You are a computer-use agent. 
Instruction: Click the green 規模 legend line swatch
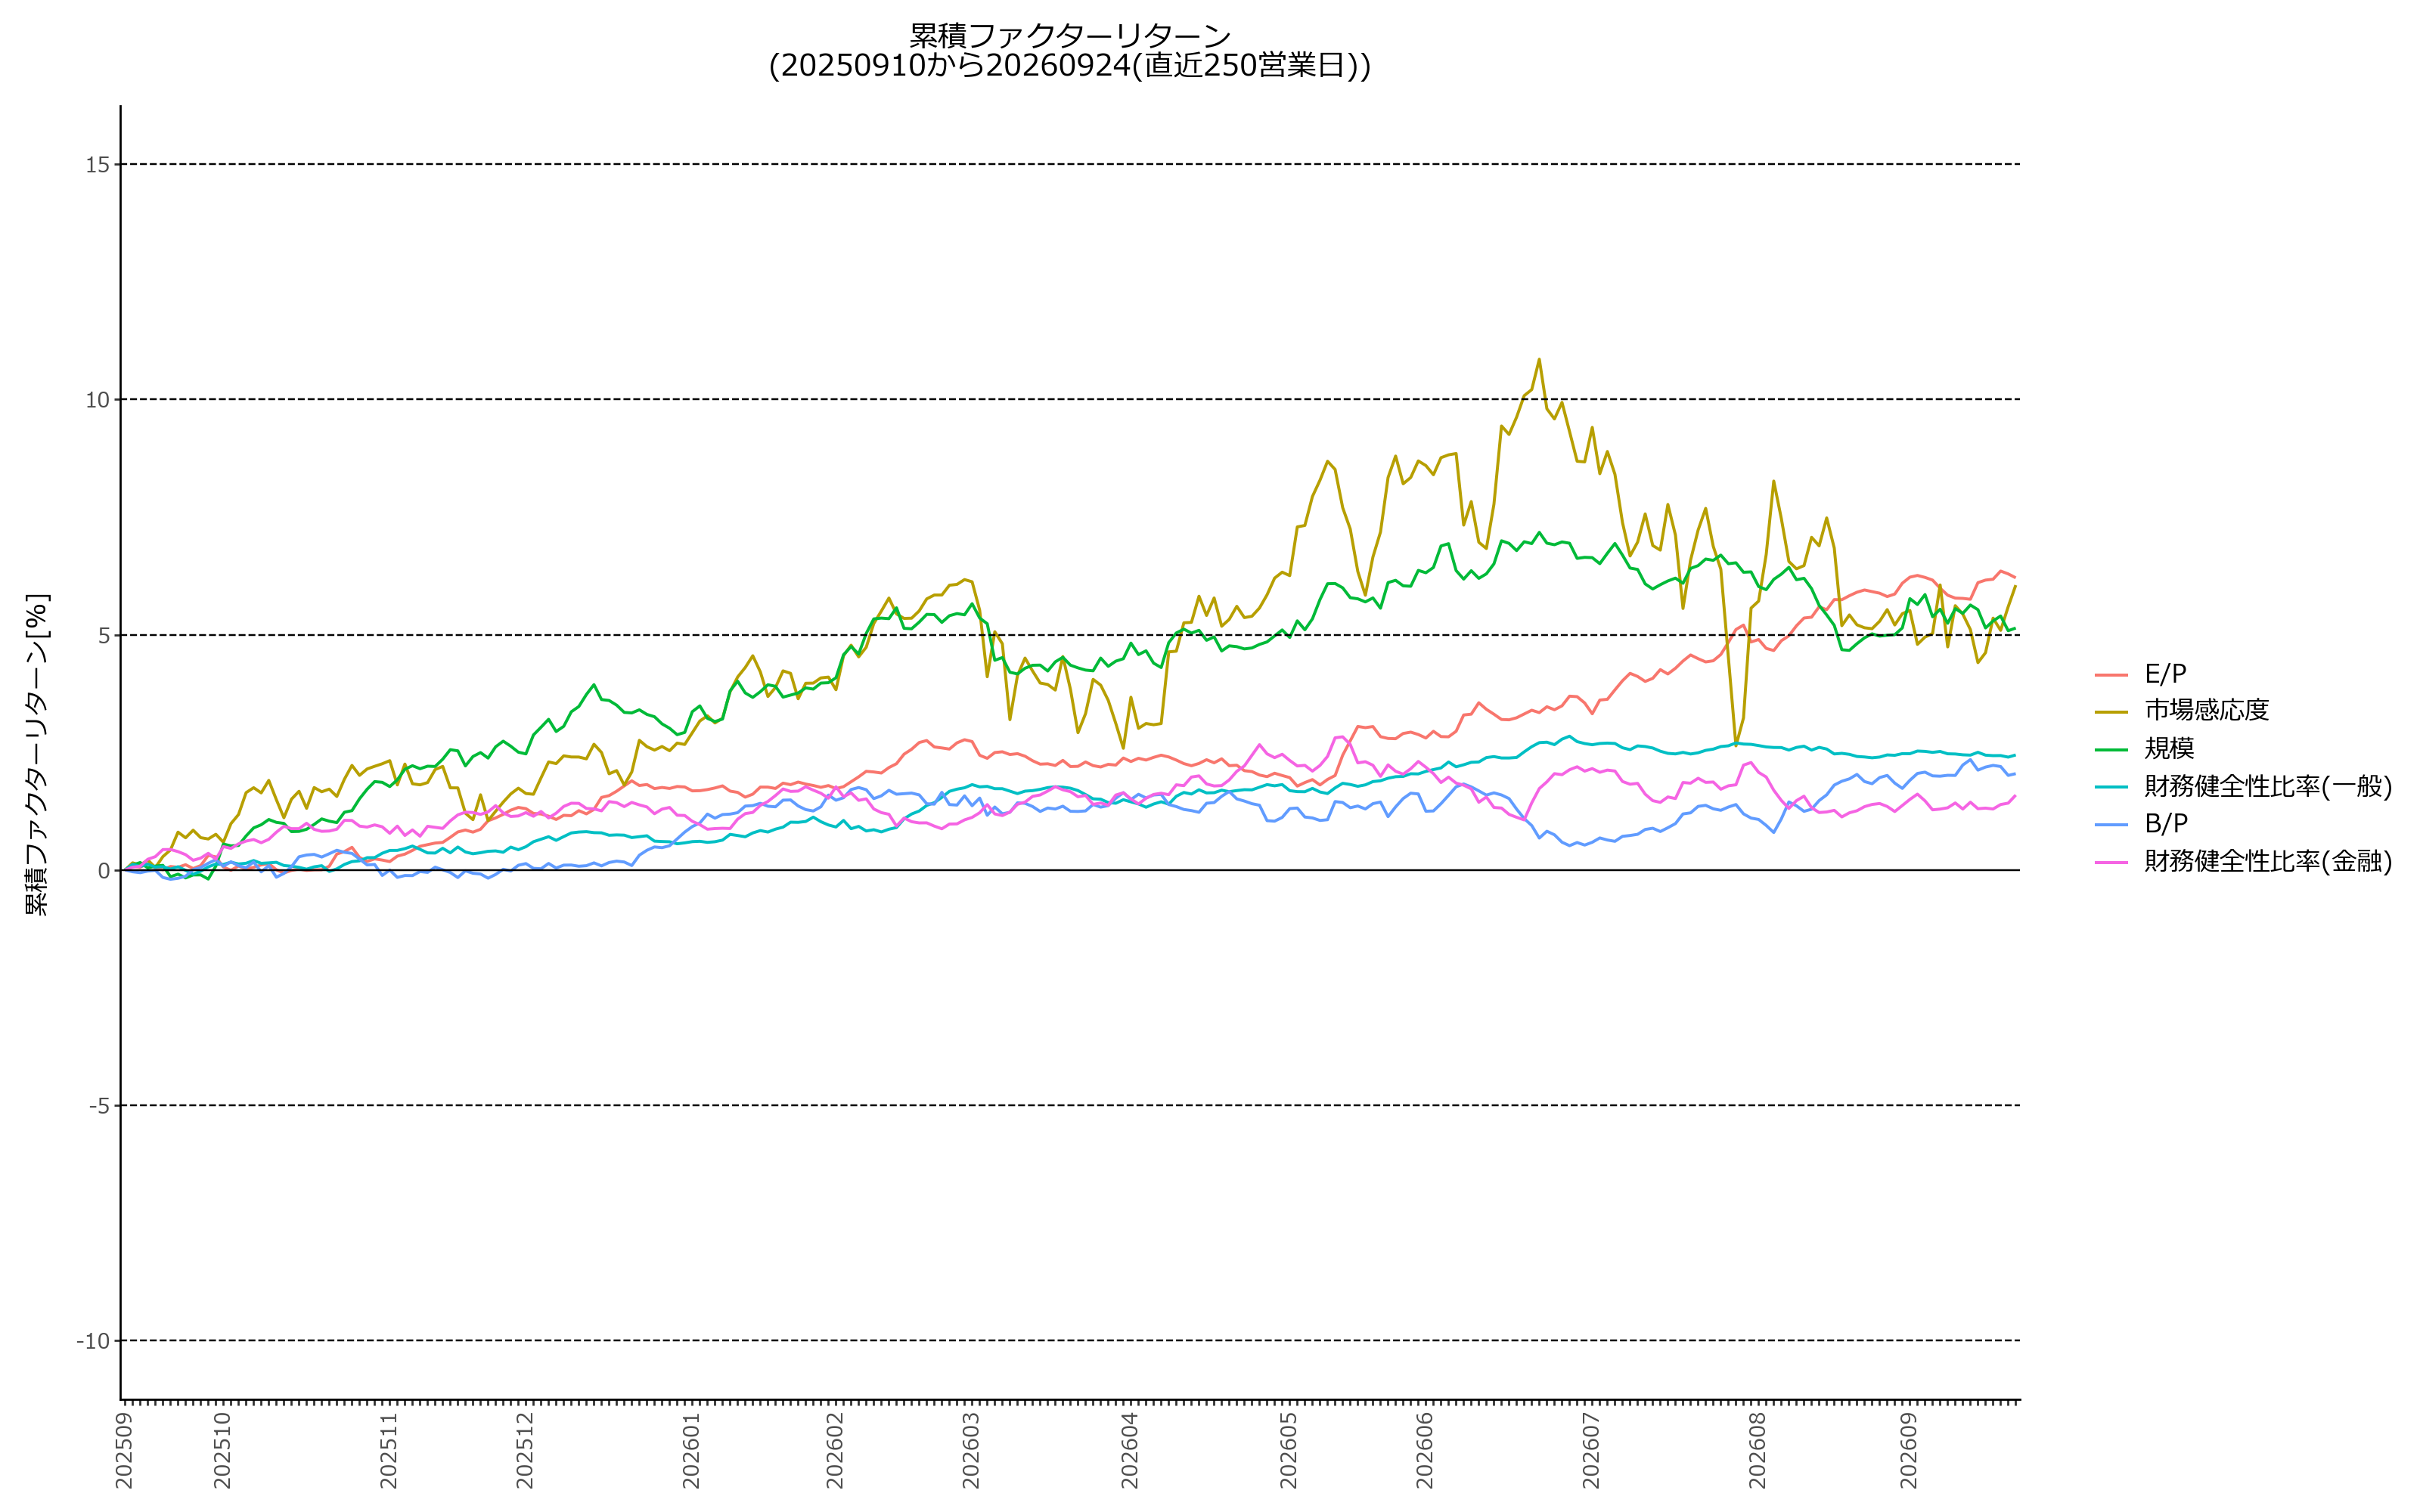[2111, 749]
